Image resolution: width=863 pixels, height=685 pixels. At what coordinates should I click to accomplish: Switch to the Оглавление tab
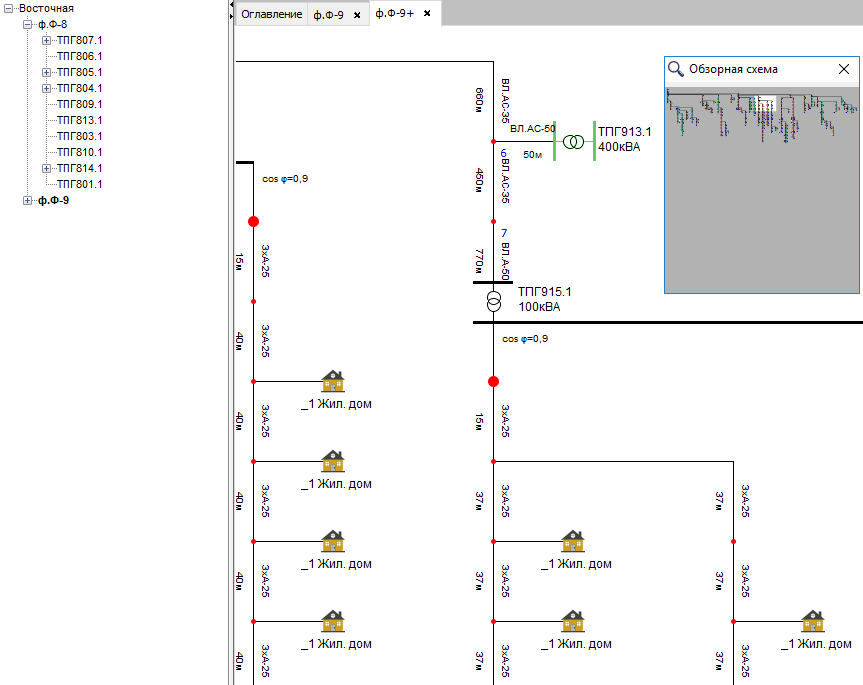point(272,14)
